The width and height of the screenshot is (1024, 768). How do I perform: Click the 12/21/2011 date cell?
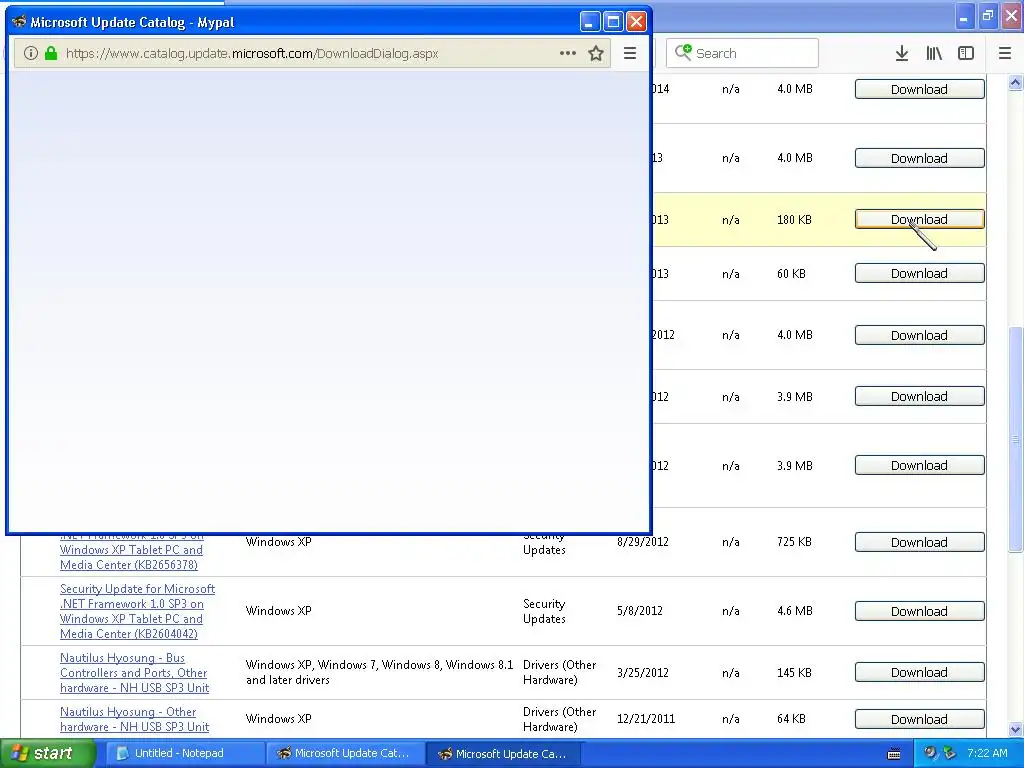pyautogui.click(x=646, y=719)
